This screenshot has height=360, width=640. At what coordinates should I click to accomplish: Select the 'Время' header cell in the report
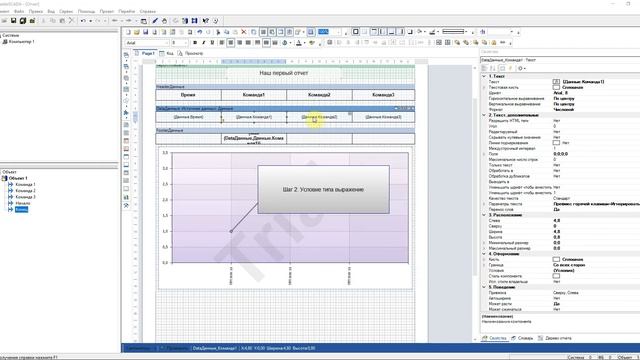point(188,95)
